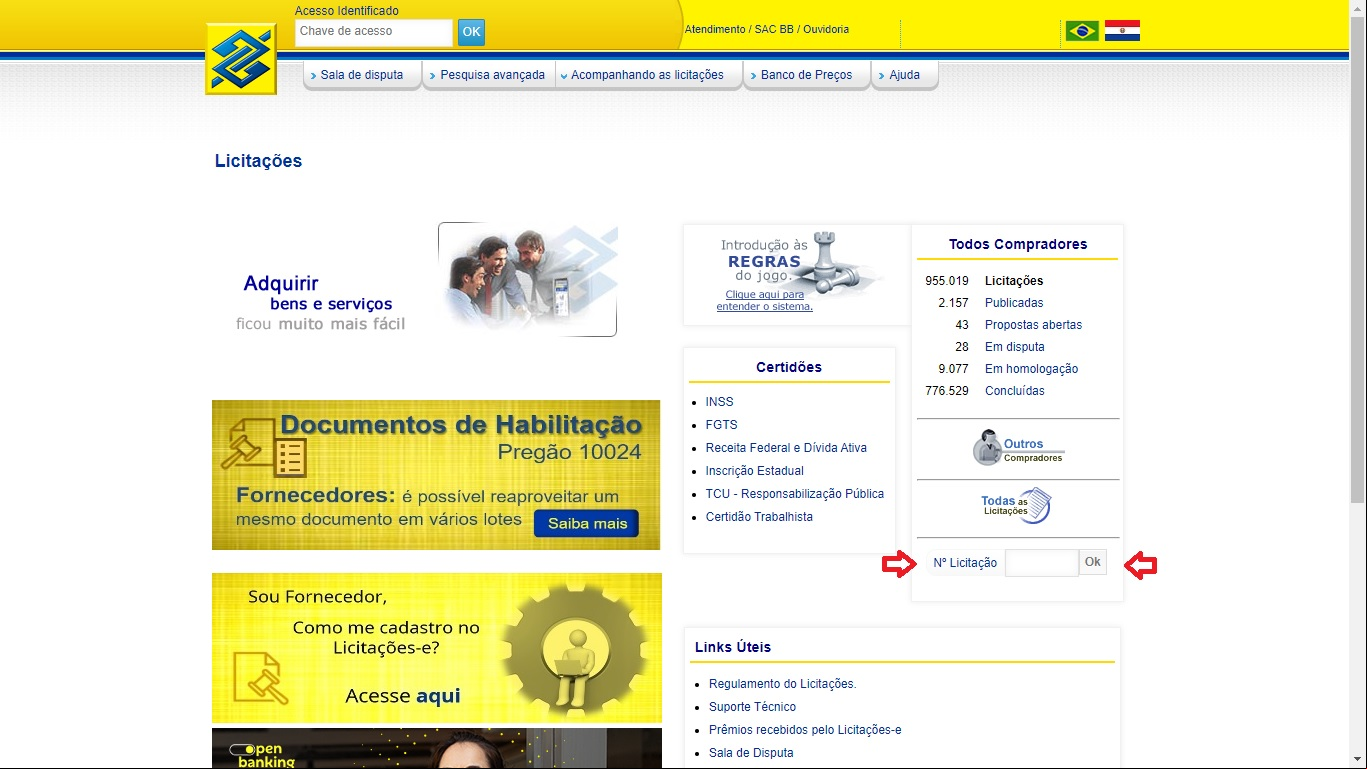The image size is (1367, 769).
Task: Open the FGTS certidão link
Action: 721,425
